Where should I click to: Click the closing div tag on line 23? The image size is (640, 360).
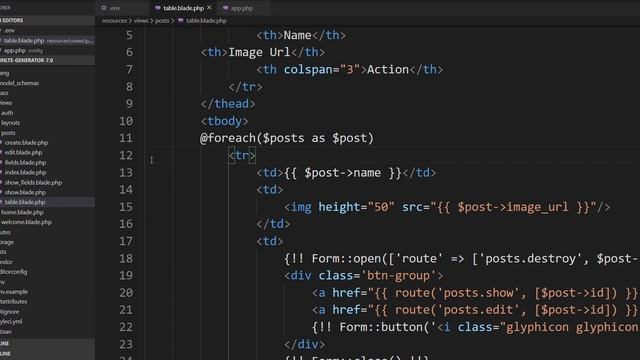pos(304,344)
